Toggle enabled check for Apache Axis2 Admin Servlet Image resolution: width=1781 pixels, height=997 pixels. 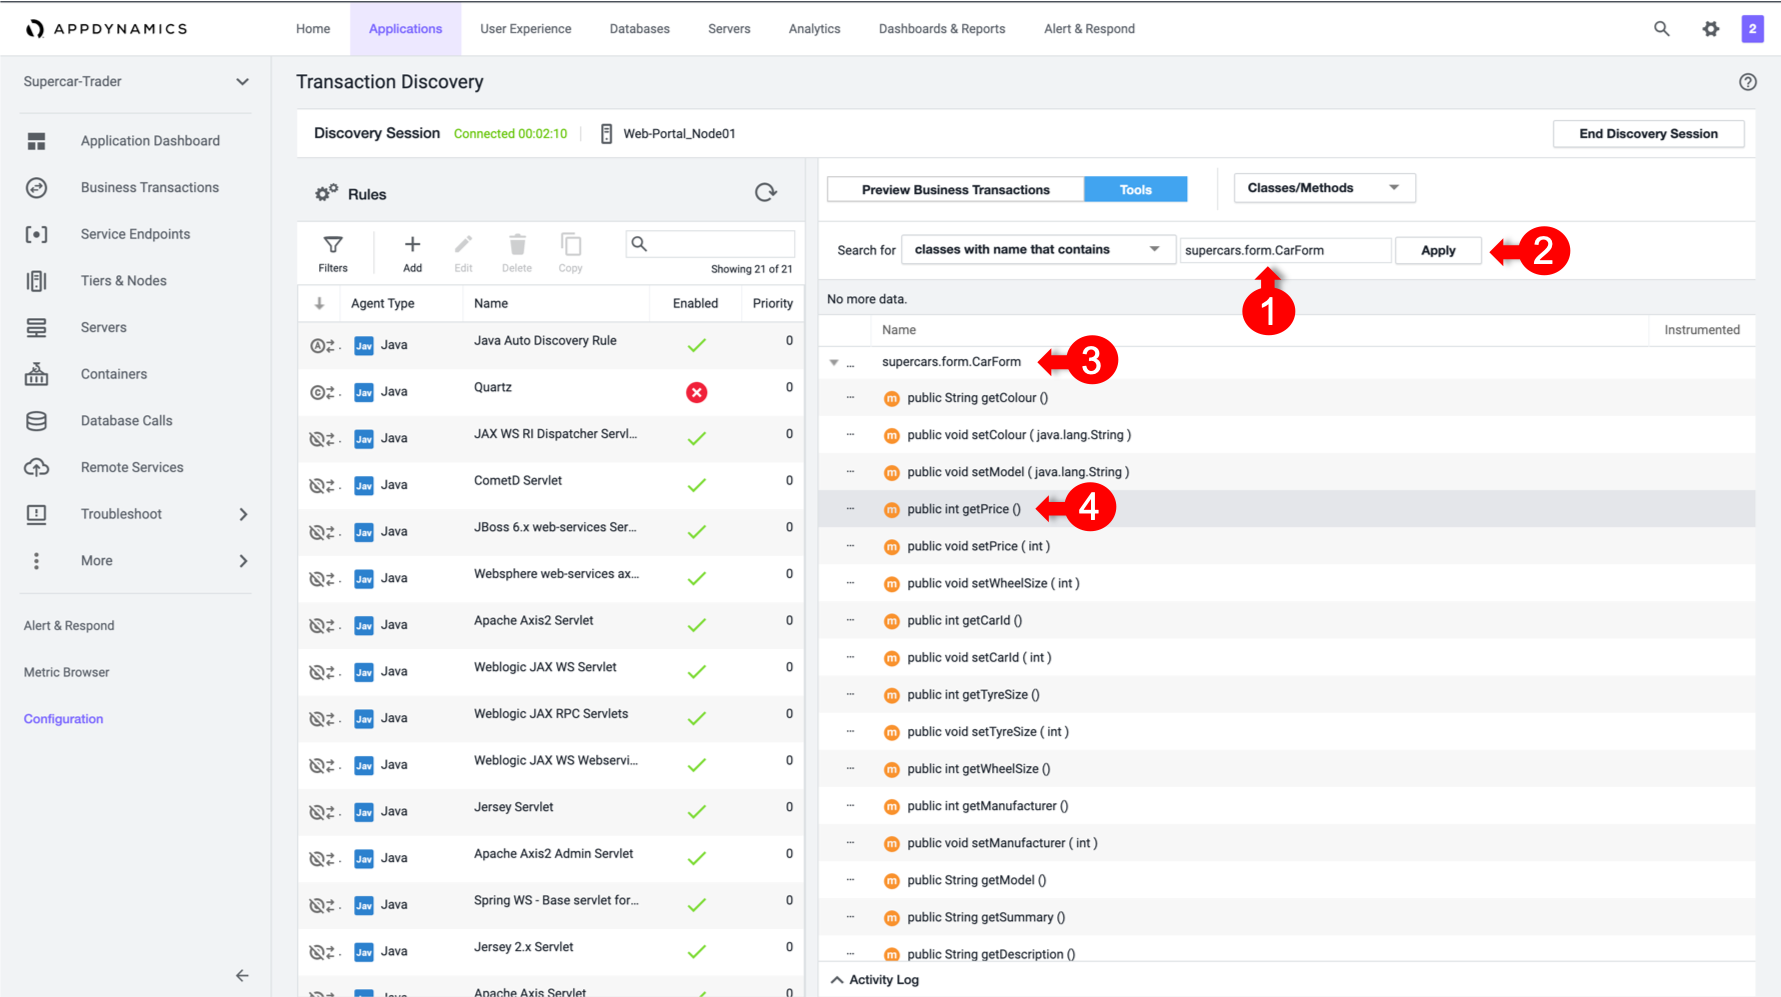(x=697, y=858)
